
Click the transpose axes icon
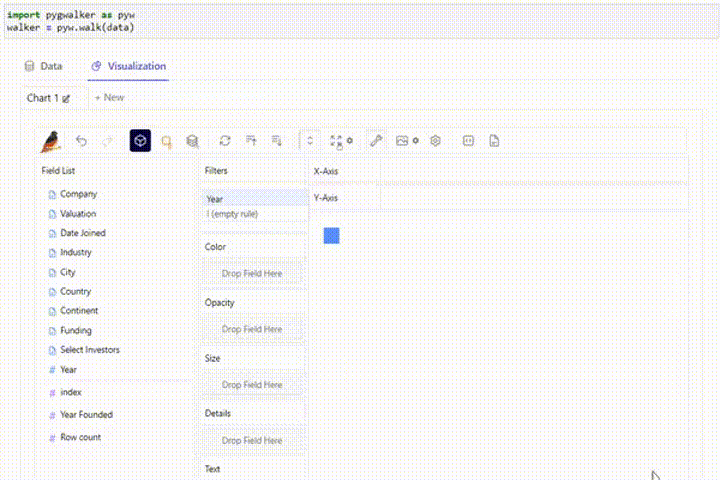[225, 141]
